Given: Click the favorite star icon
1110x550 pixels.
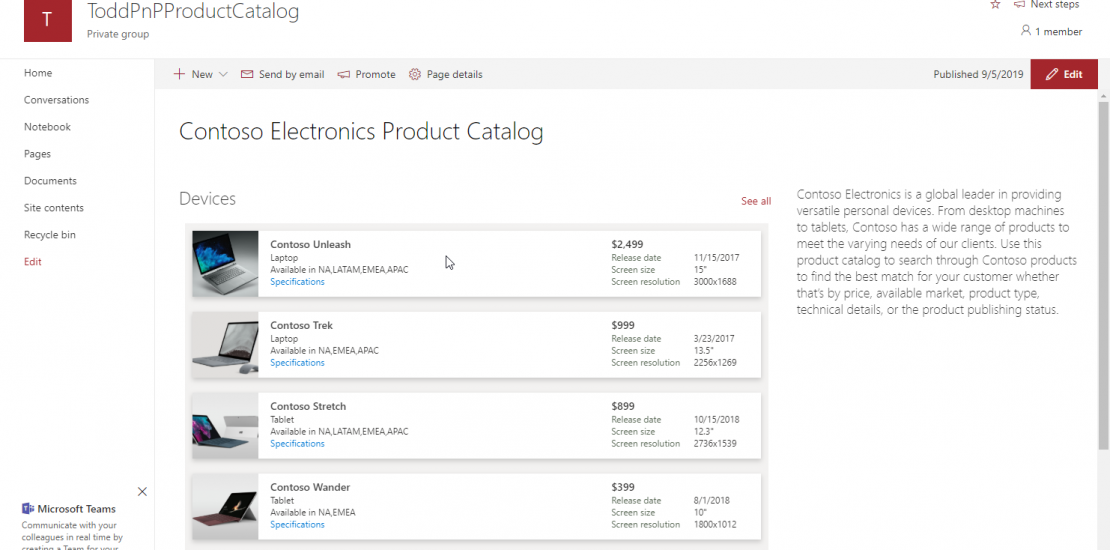Looking at the screenshot, I should 995,5.
